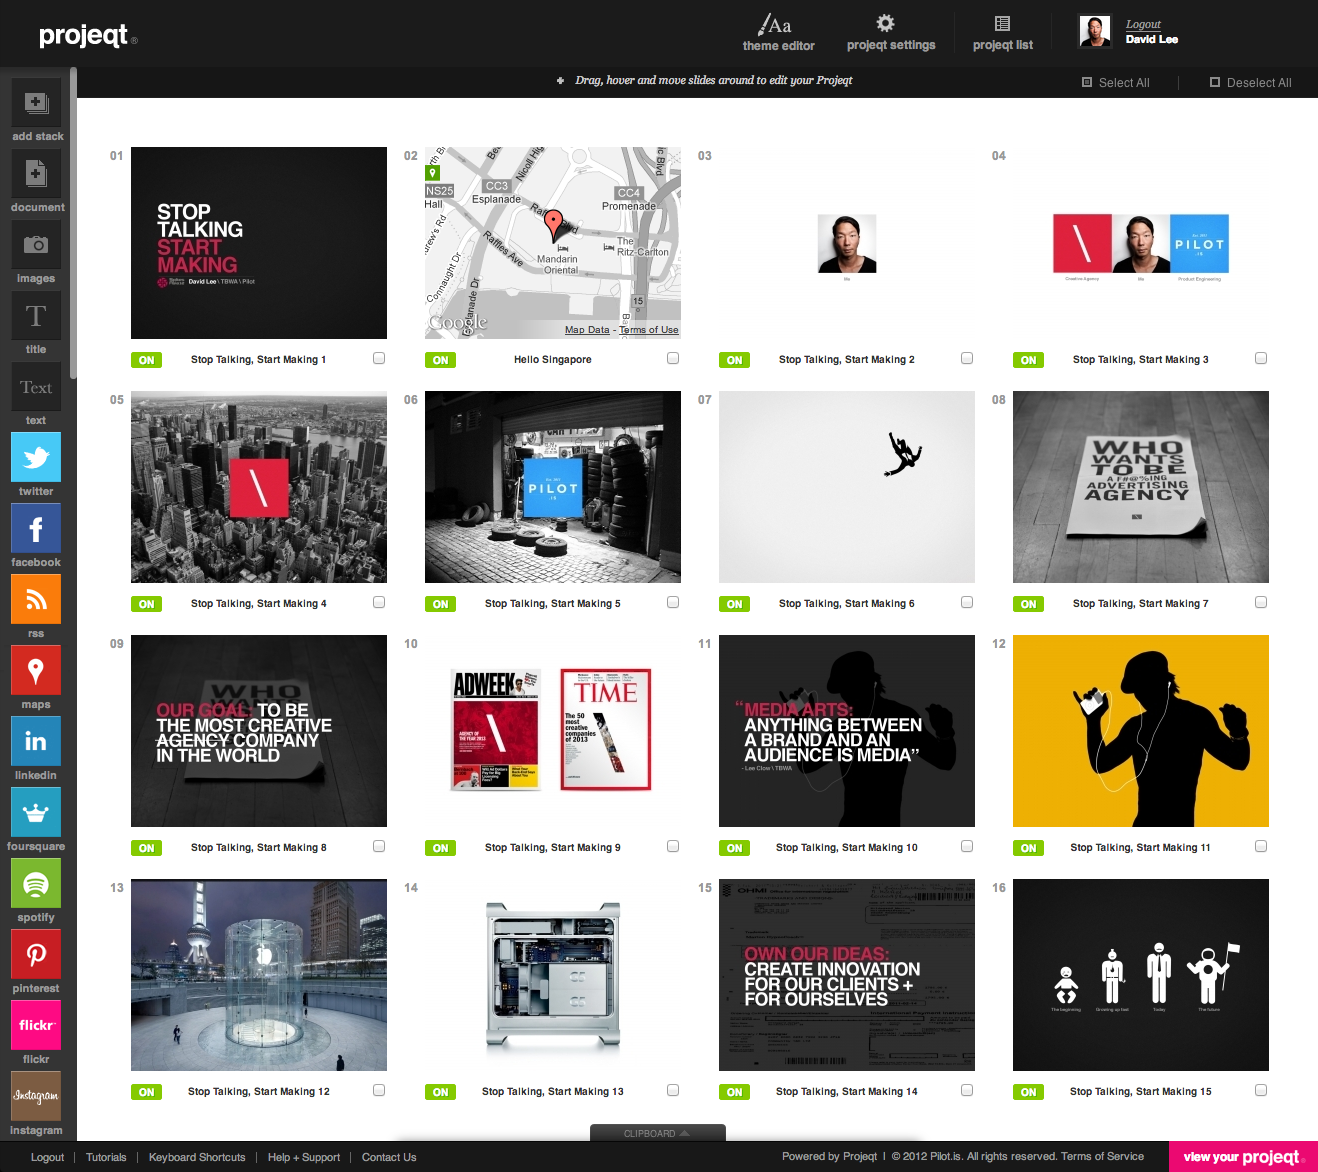Add a Pinterest slide
The width and height of the screenshot is (1318, 1172).
(36, 955)
